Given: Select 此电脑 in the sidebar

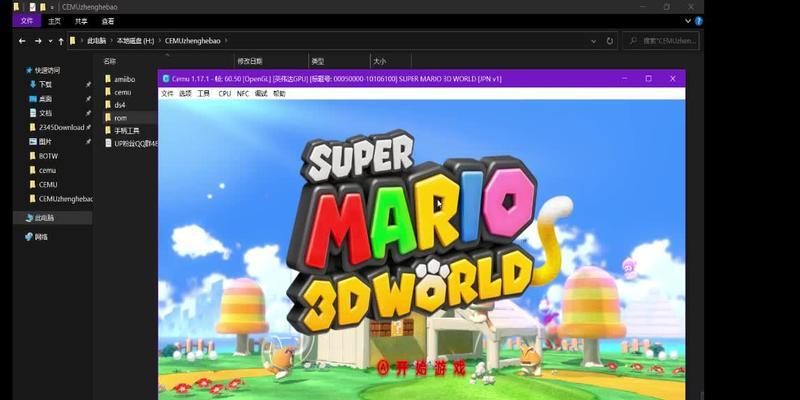Looking at the screenshot, I should (53, 218).
